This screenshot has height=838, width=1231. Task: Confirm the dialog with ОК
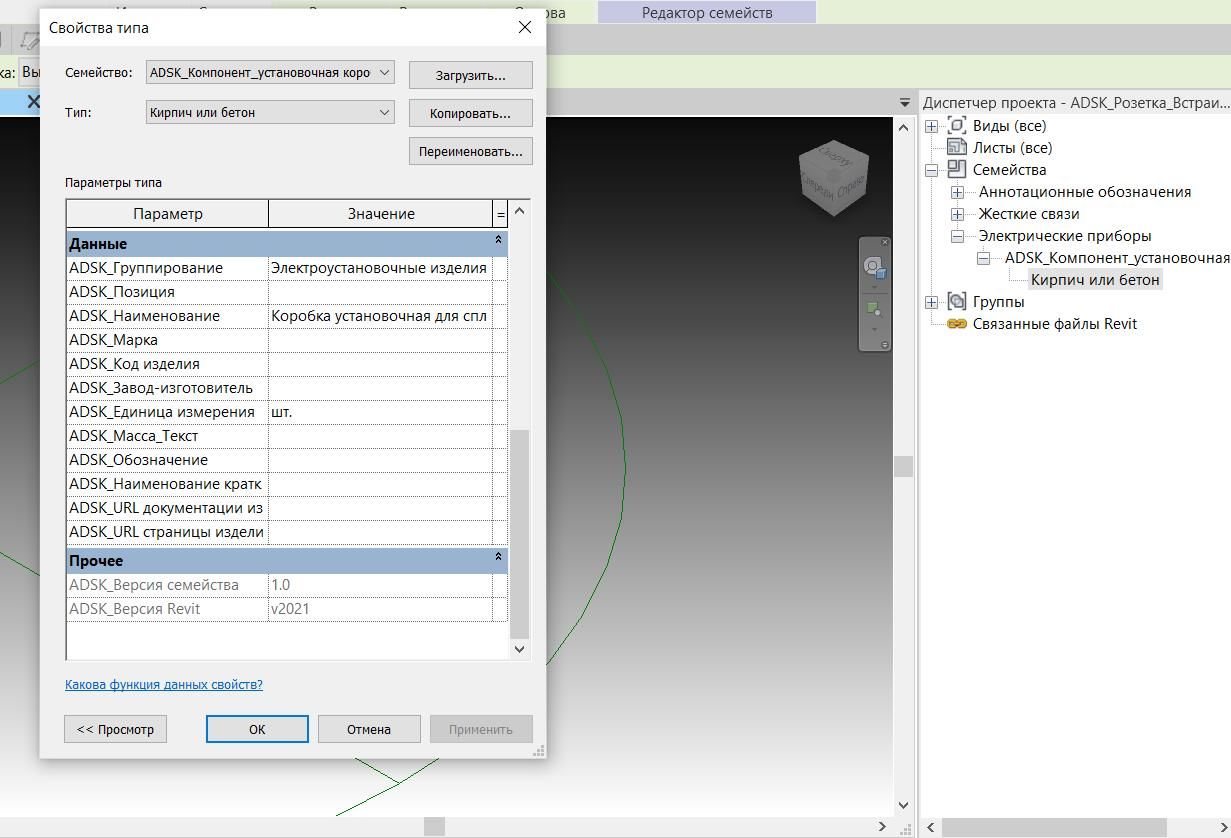pos(257,729)
